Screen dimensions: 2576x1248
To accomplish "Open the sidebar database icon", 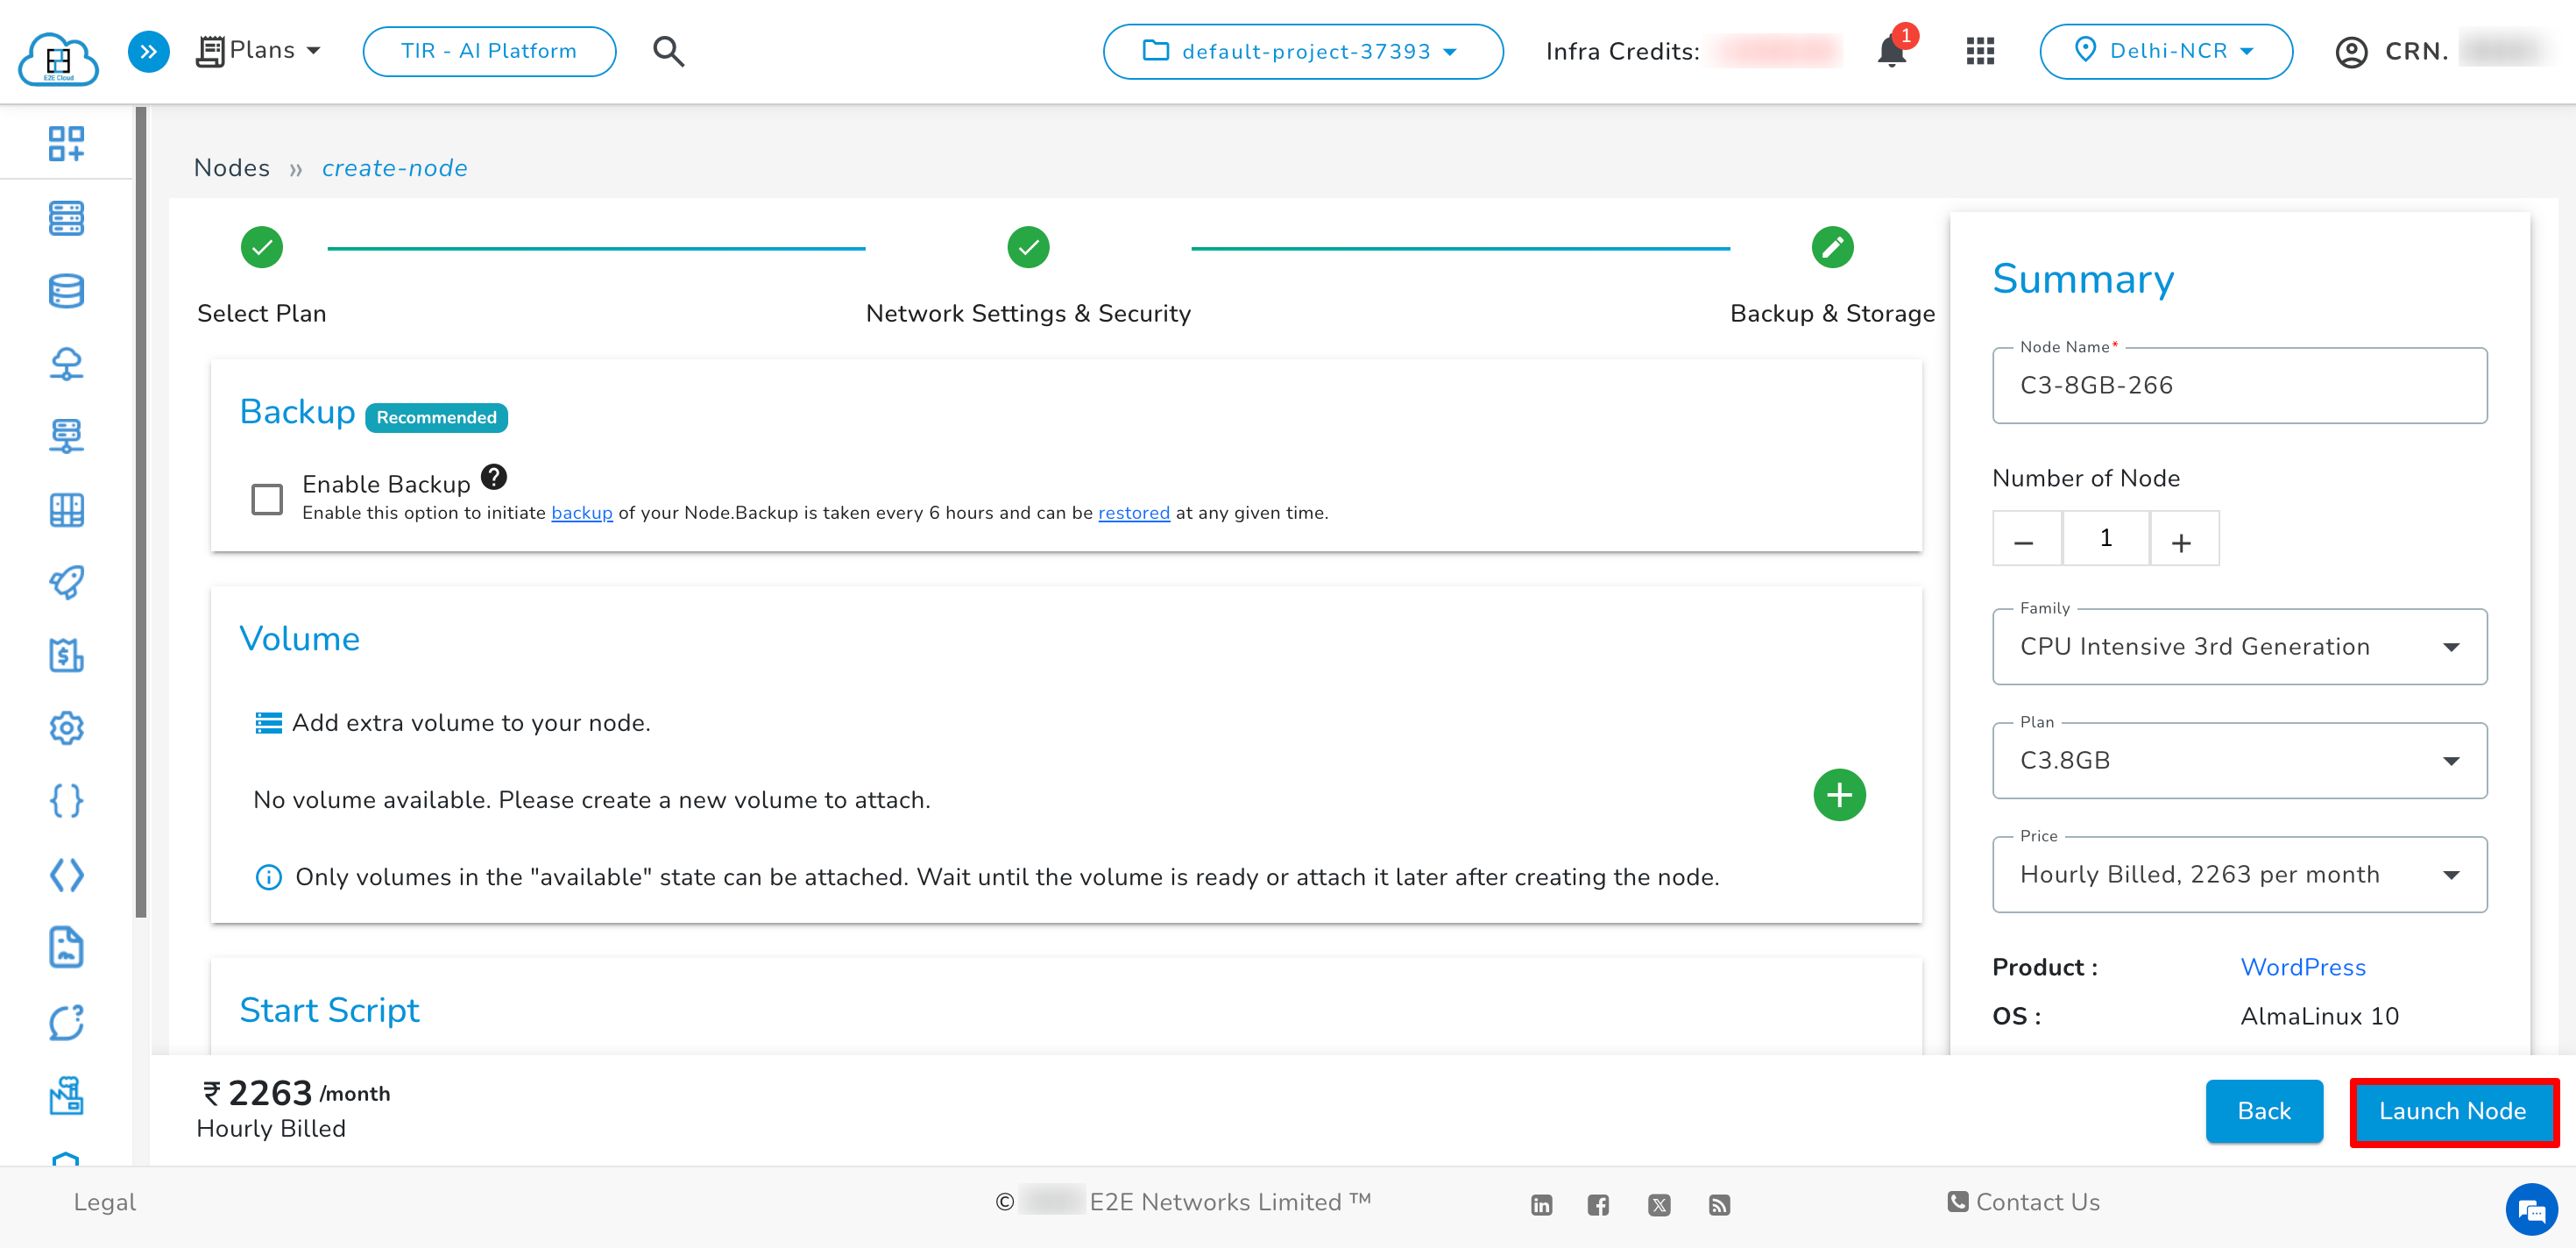I will [66, 291].
